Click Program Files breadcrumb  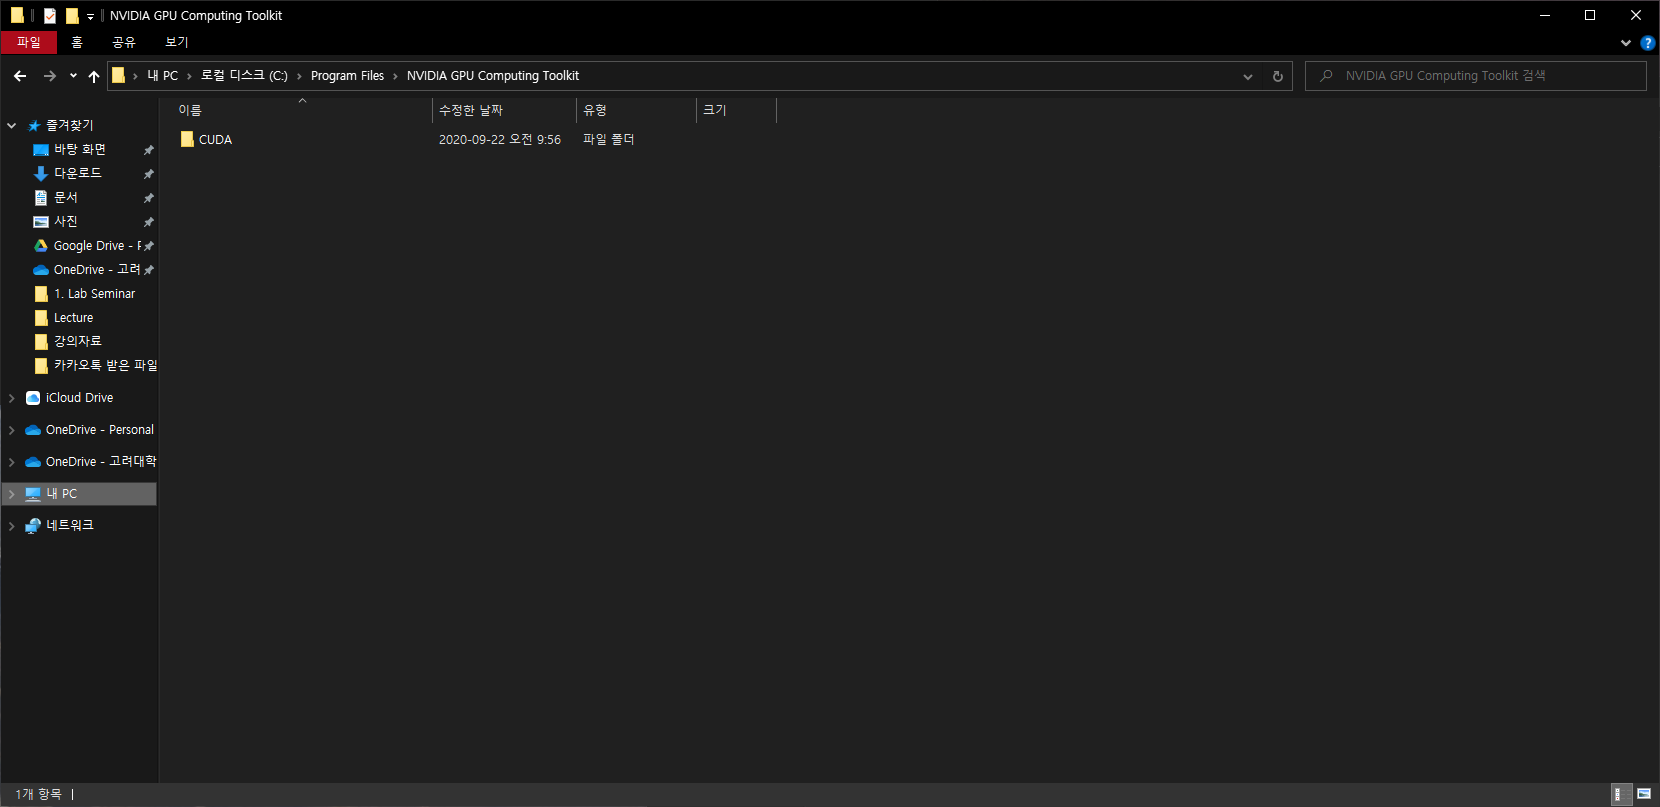347,76
